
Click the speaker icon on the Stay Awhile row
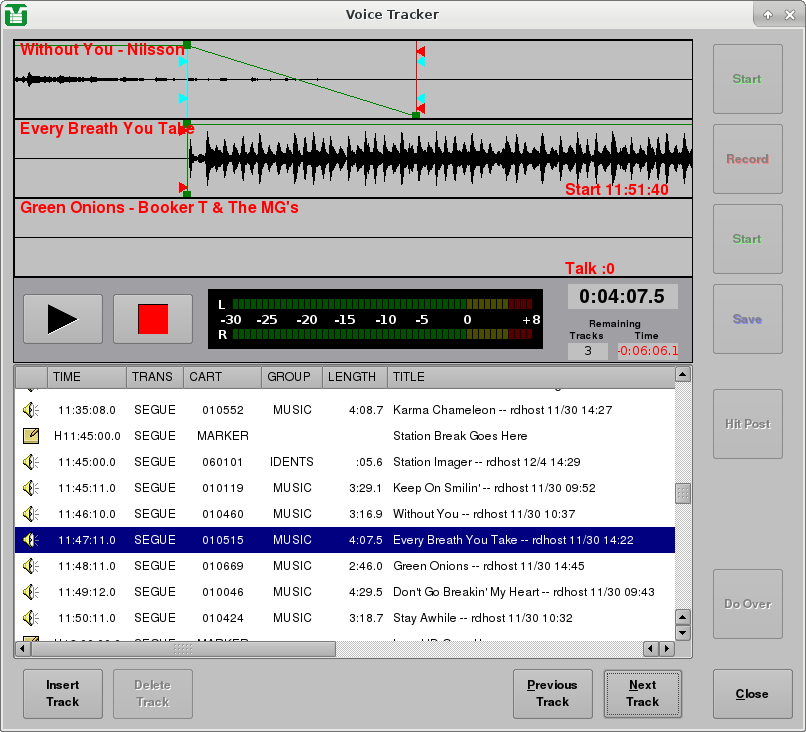click(x=30, y=618)
